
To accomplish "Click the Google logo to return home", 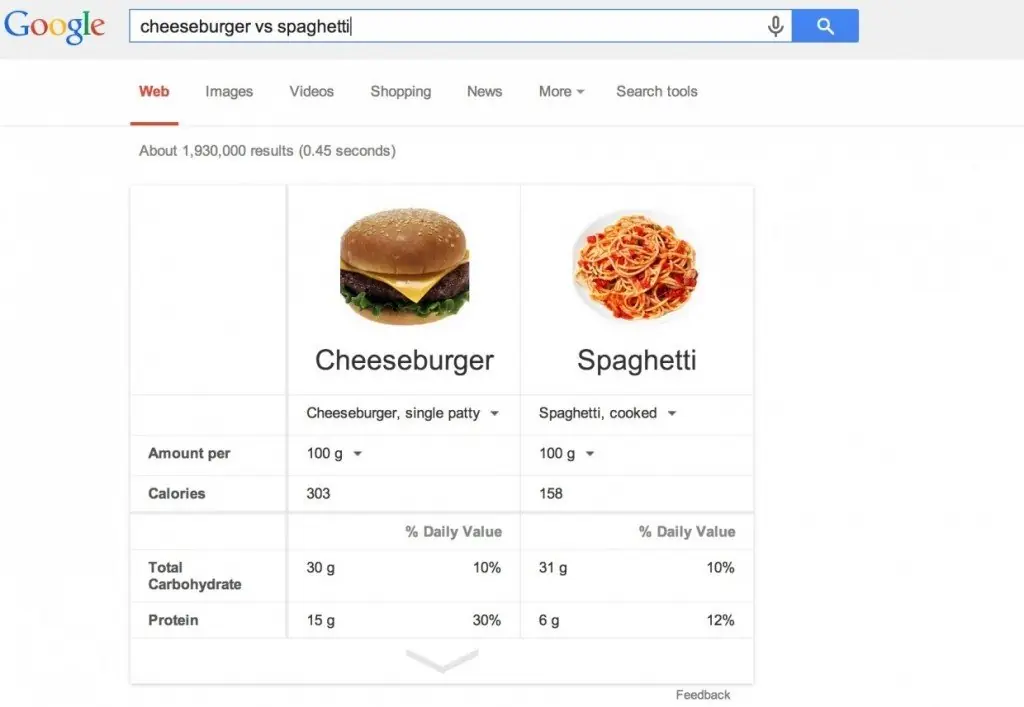I will [54, 27].
